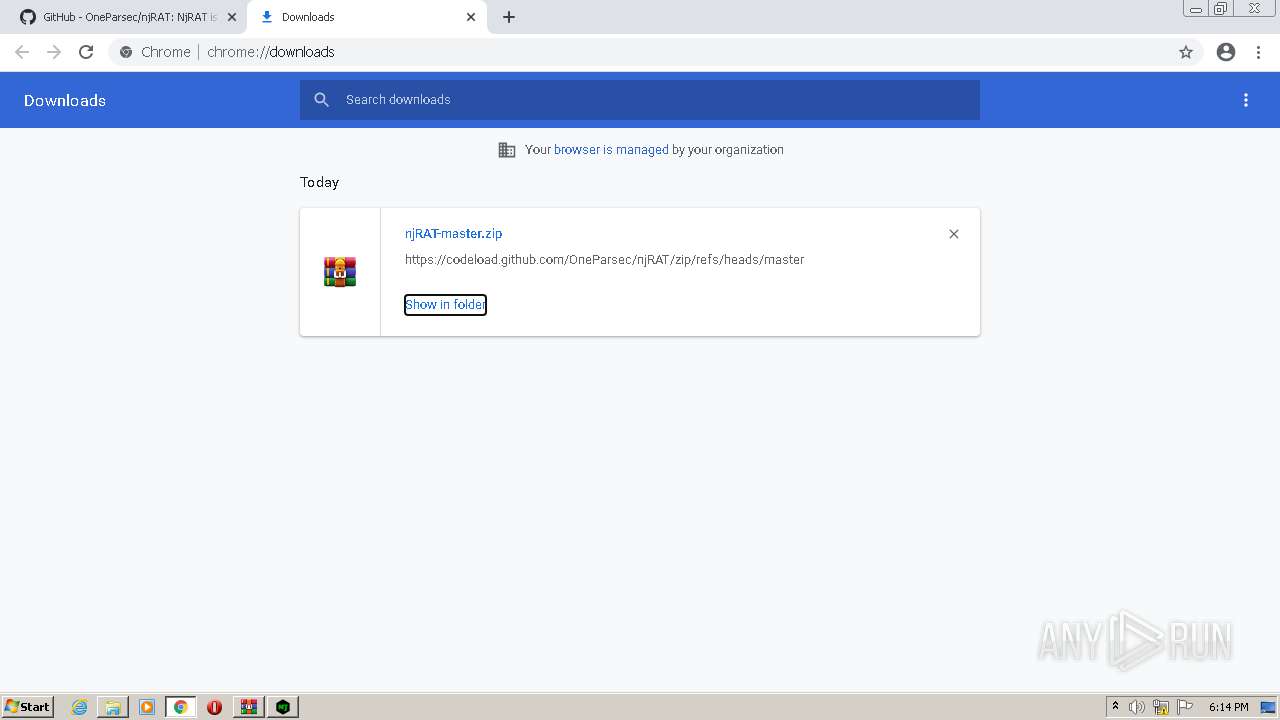Image resolution: width=1280 pixels, height=720 pixels.
Task: Go forward with the forward arrow
Action: click(54, 52)
